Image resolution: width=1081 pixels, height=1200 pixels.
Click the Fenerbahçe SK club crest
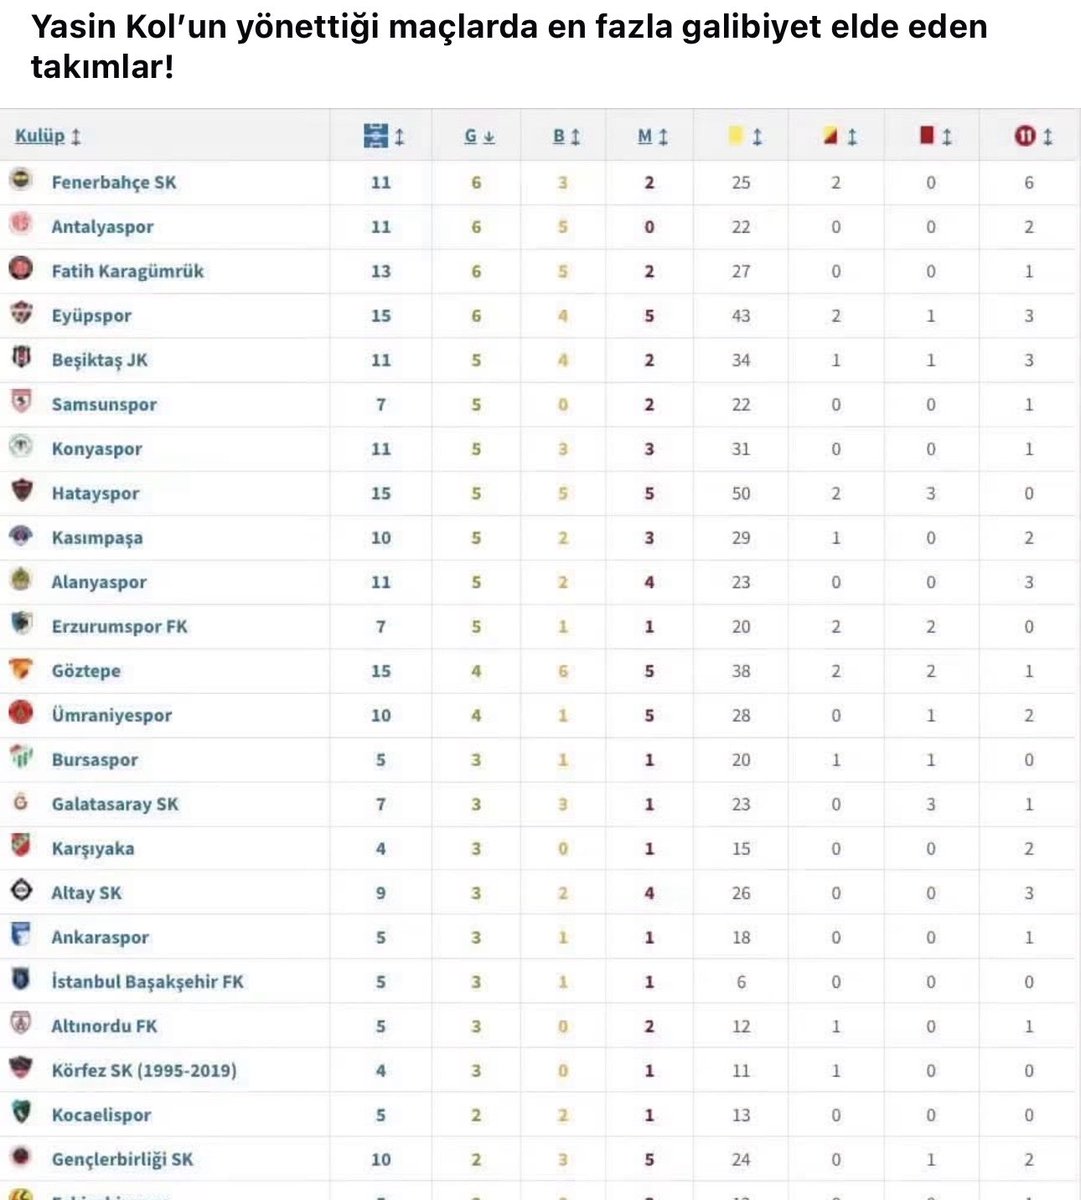21,181
